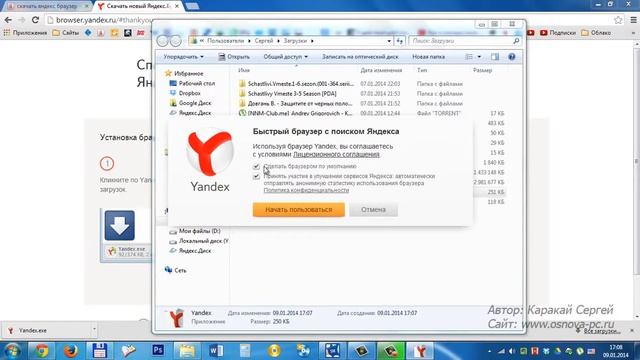Viewport: 640px width, 360px height.
Task: Sort by the Тип column header
Action: (422, 70)
